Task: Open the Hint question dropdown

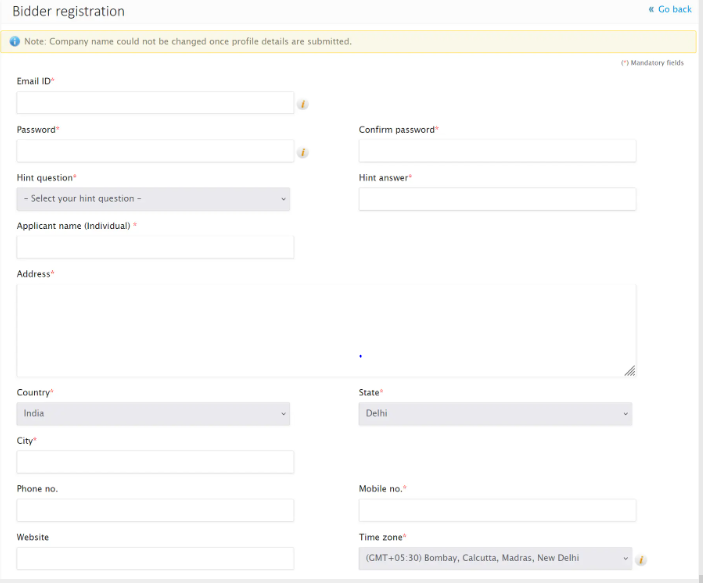Action: click(x=153, y=199)
